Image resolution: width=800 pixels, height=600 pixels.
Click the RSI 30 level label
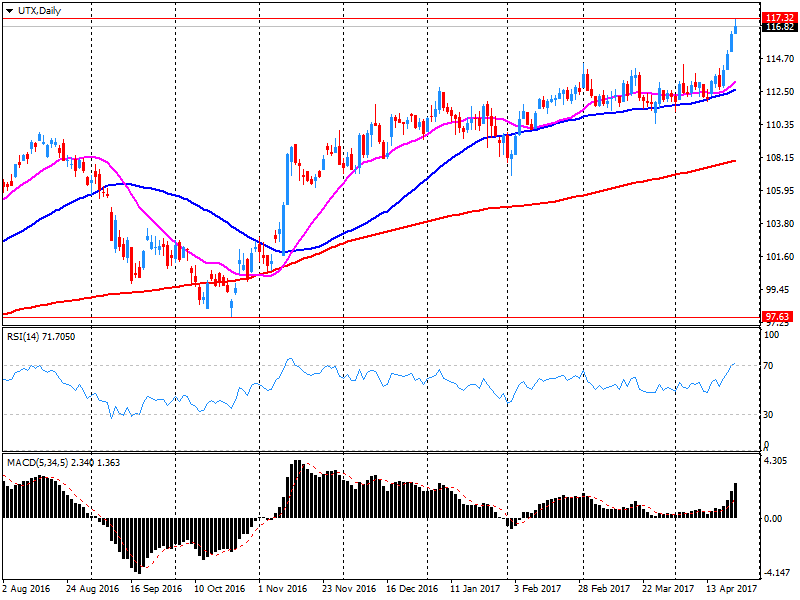768,415
